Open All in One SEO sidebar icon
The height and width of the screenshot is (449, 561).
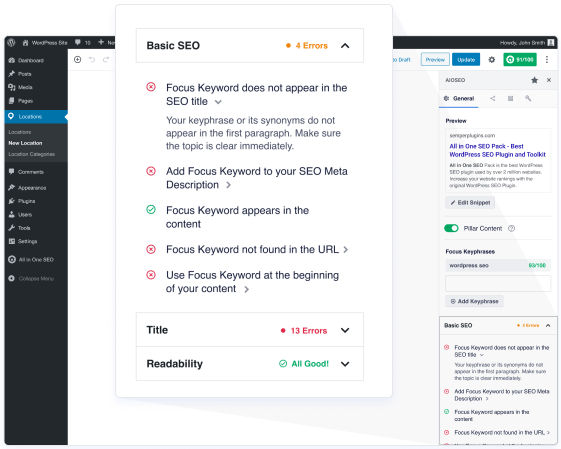12,260
